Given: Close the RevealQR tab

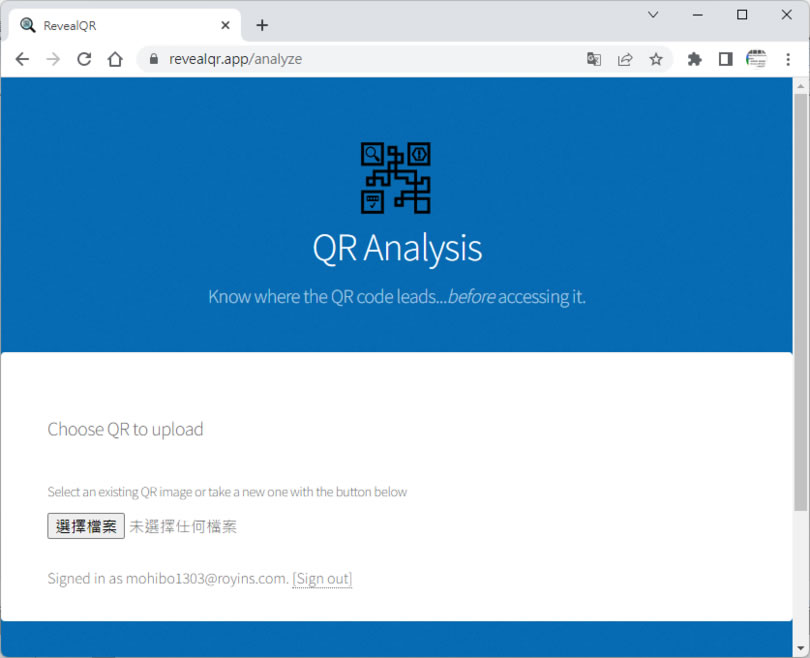Looking at the screenshot, I should click(x=225, y=25).
